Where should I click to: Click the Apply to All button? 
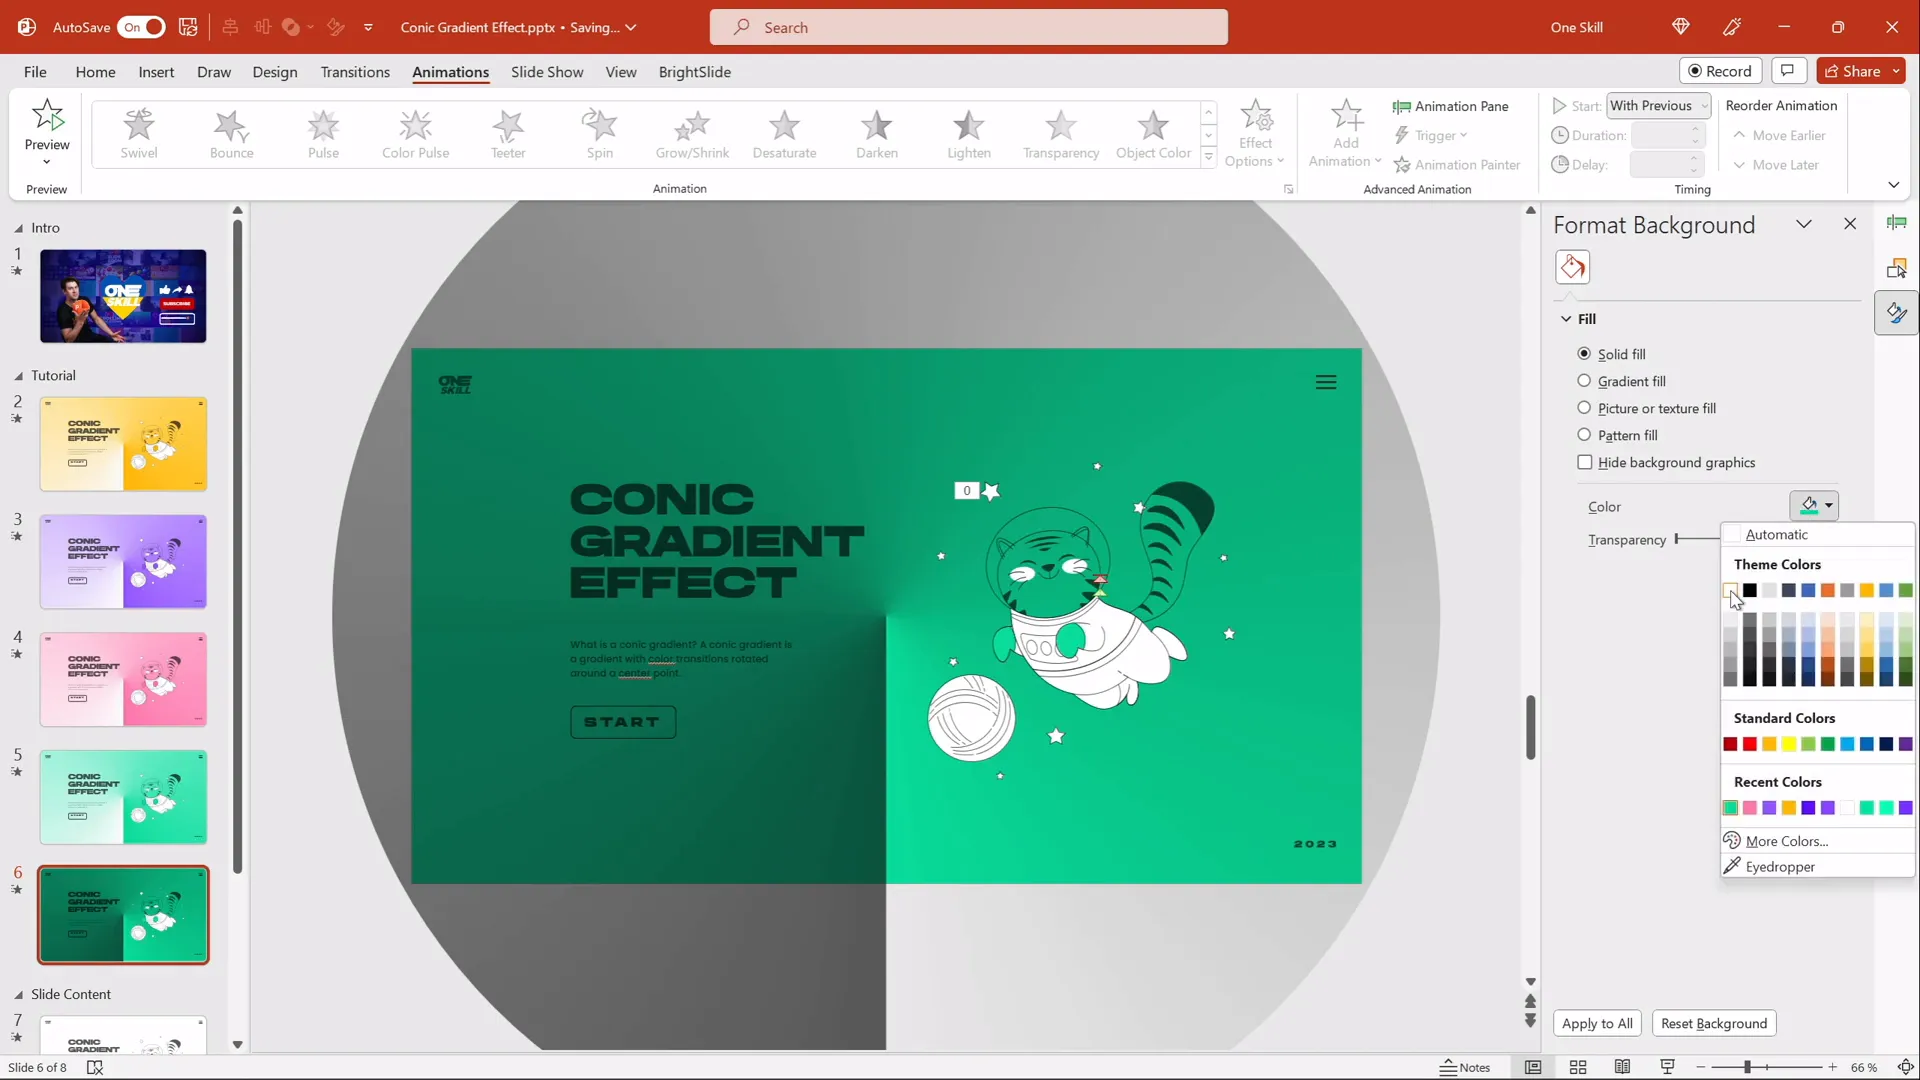pos(1597,1023)
